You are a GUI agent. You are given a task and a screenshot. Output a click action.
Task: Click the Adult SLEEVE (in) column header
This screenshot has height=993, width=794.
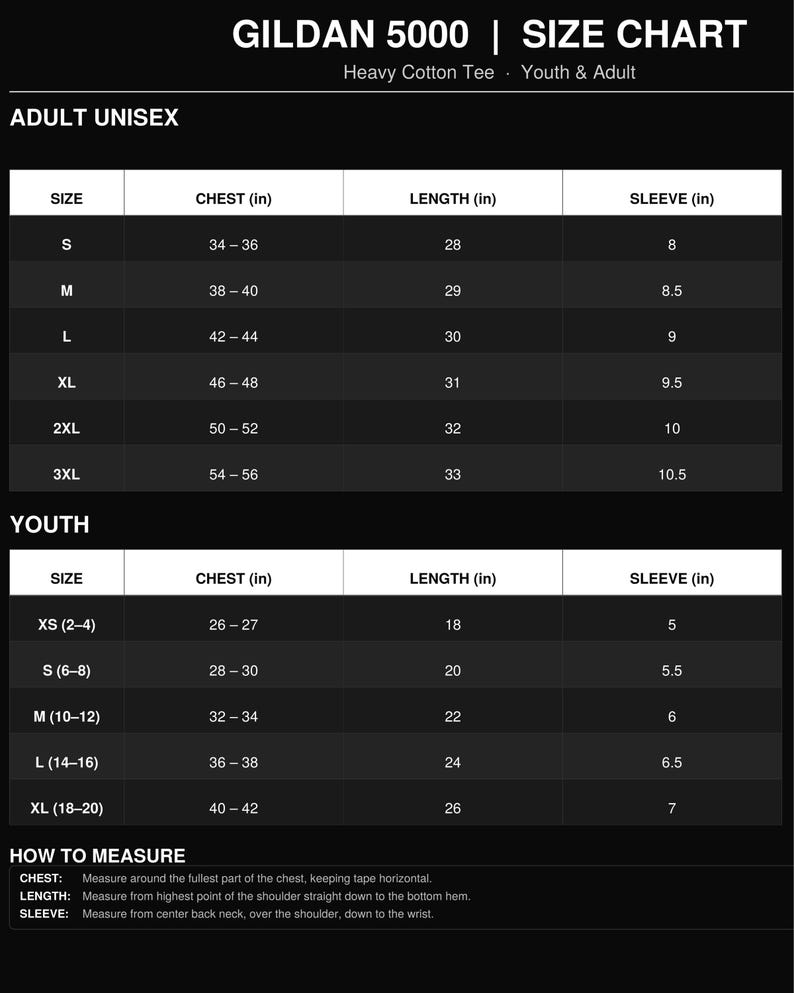click(x=672, y=199)
